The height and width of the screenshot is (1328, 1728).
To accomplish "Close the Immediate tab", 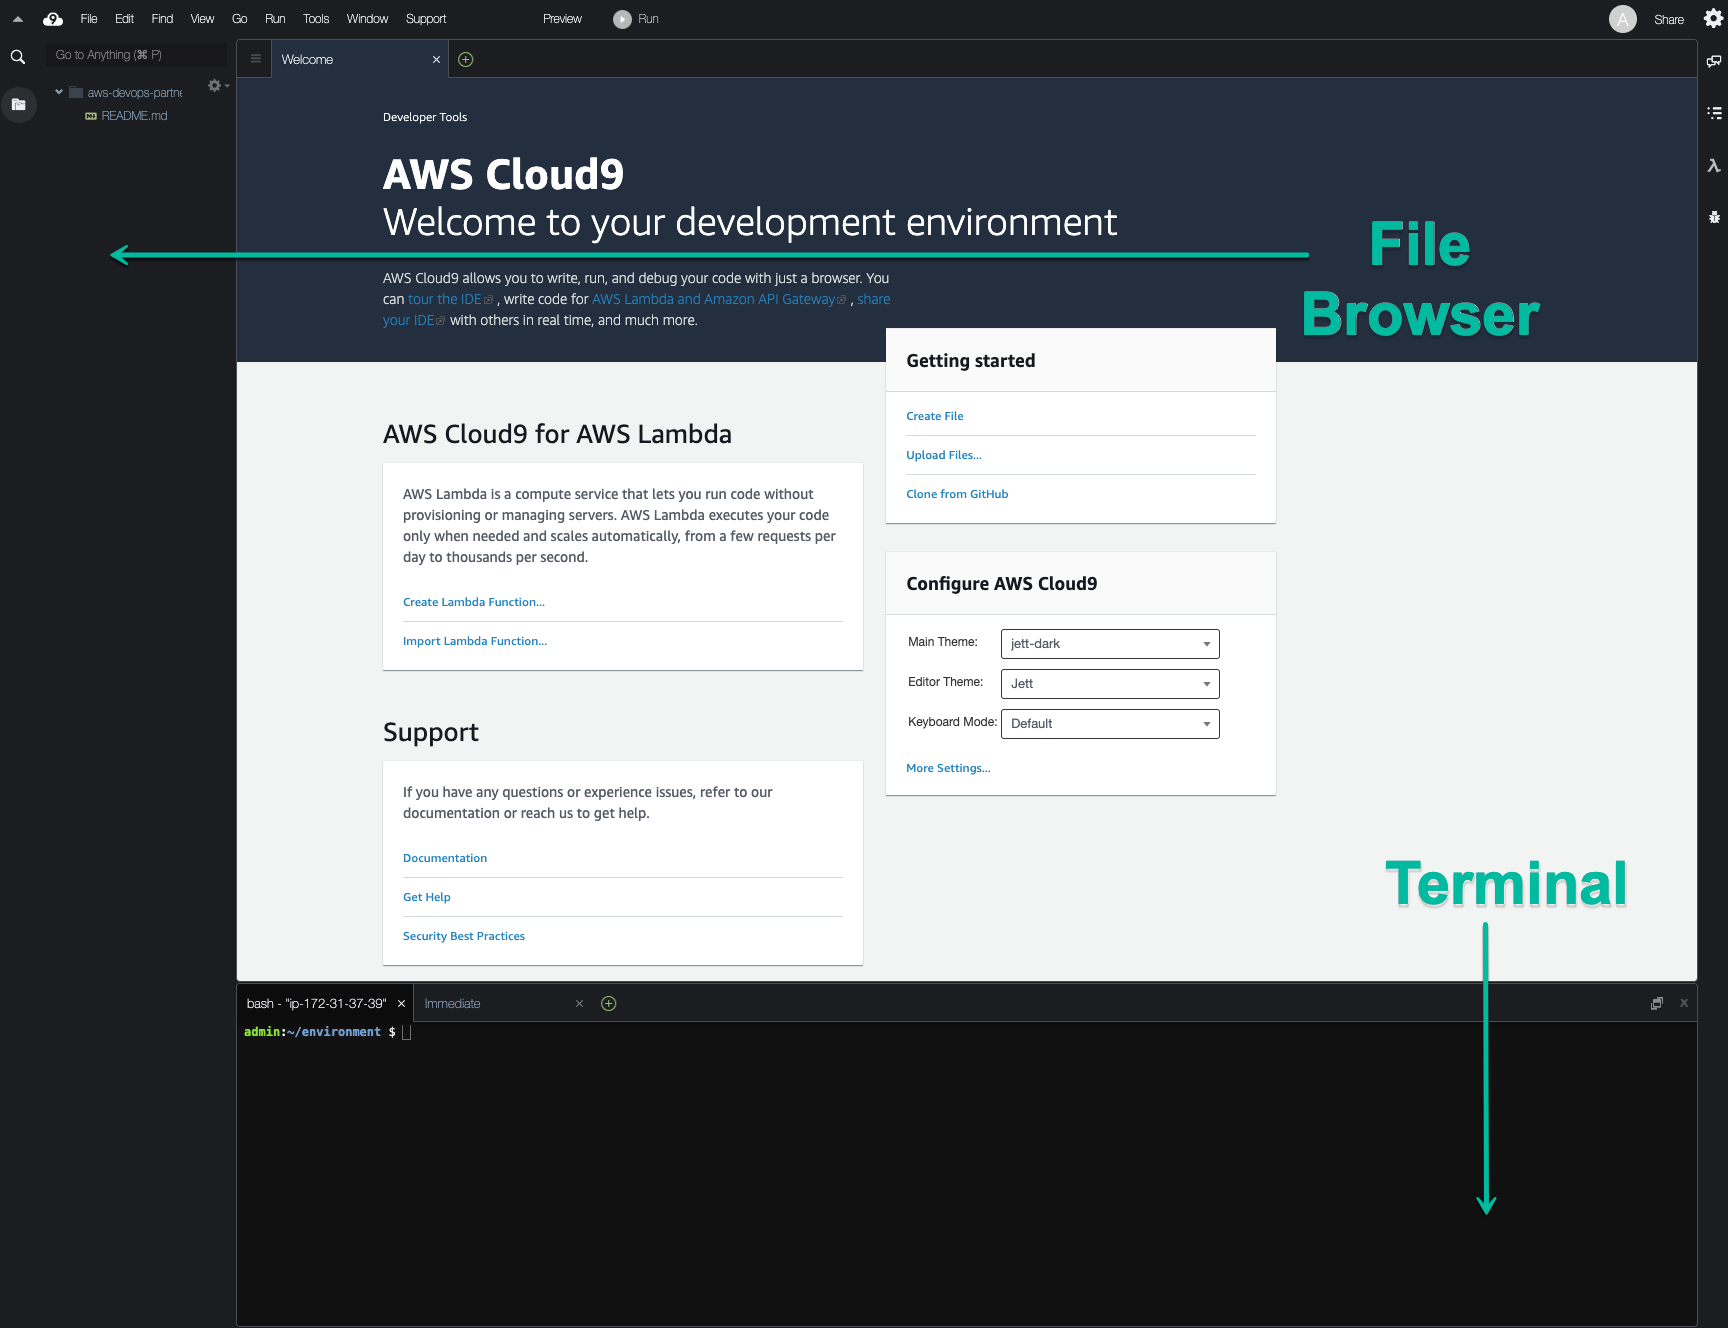I will coord(579,1004).
